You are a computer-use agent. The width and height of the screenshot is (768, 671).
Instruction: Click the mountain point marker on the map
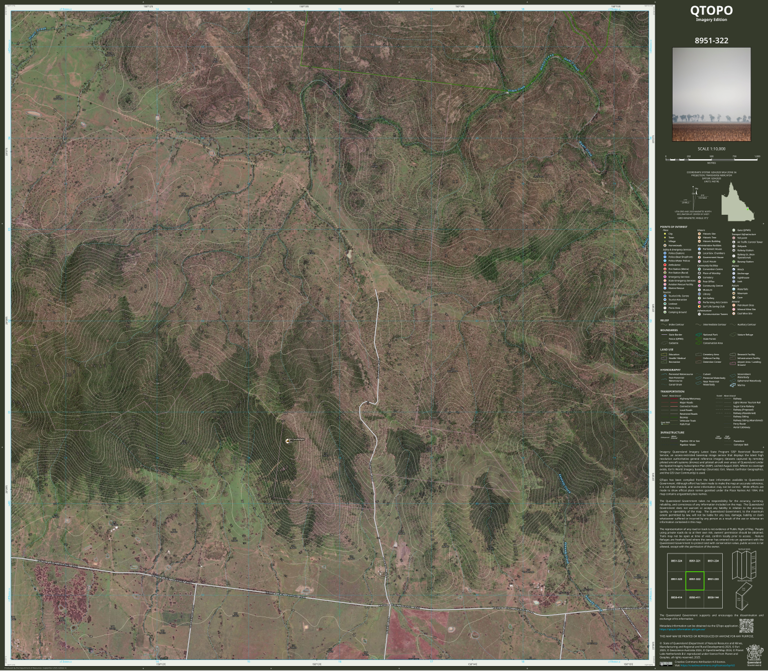[287, 441]
